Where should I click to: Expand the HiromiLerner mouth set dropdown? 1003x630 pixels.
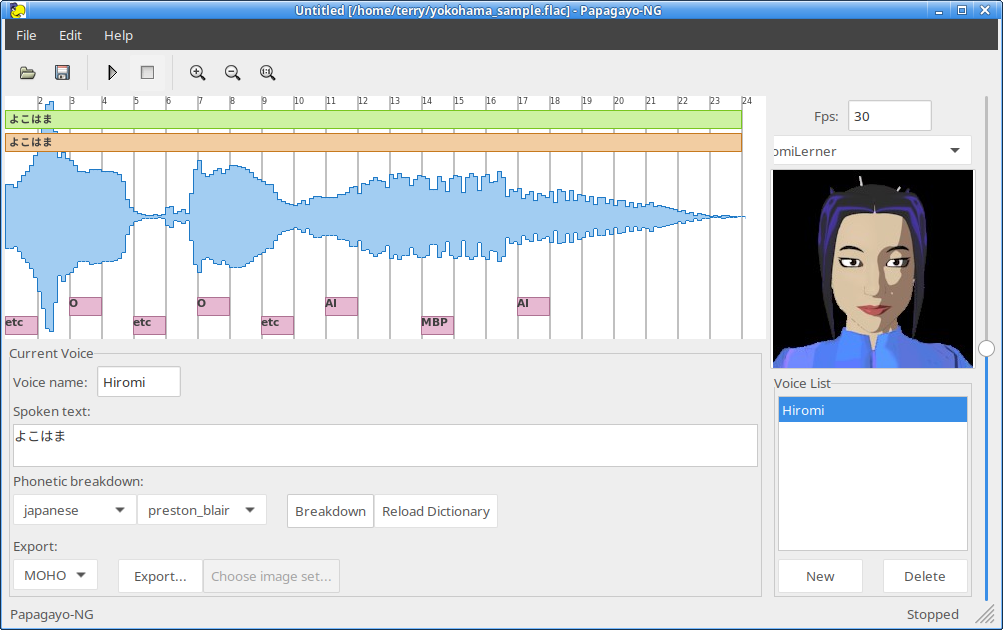[870, 151]
